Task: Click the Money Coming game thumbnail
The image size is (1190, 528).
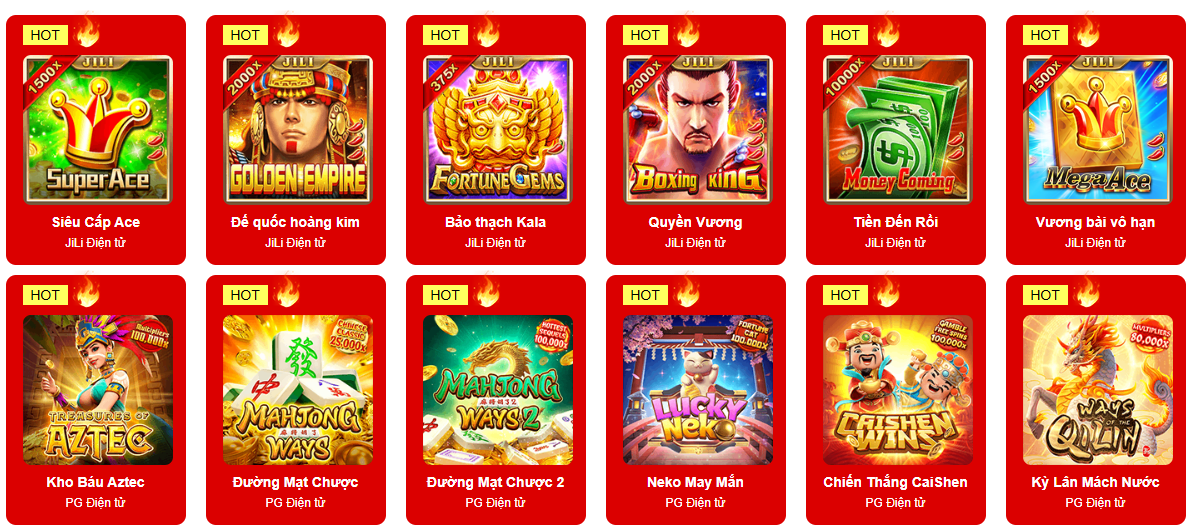Action: point(898,130)
